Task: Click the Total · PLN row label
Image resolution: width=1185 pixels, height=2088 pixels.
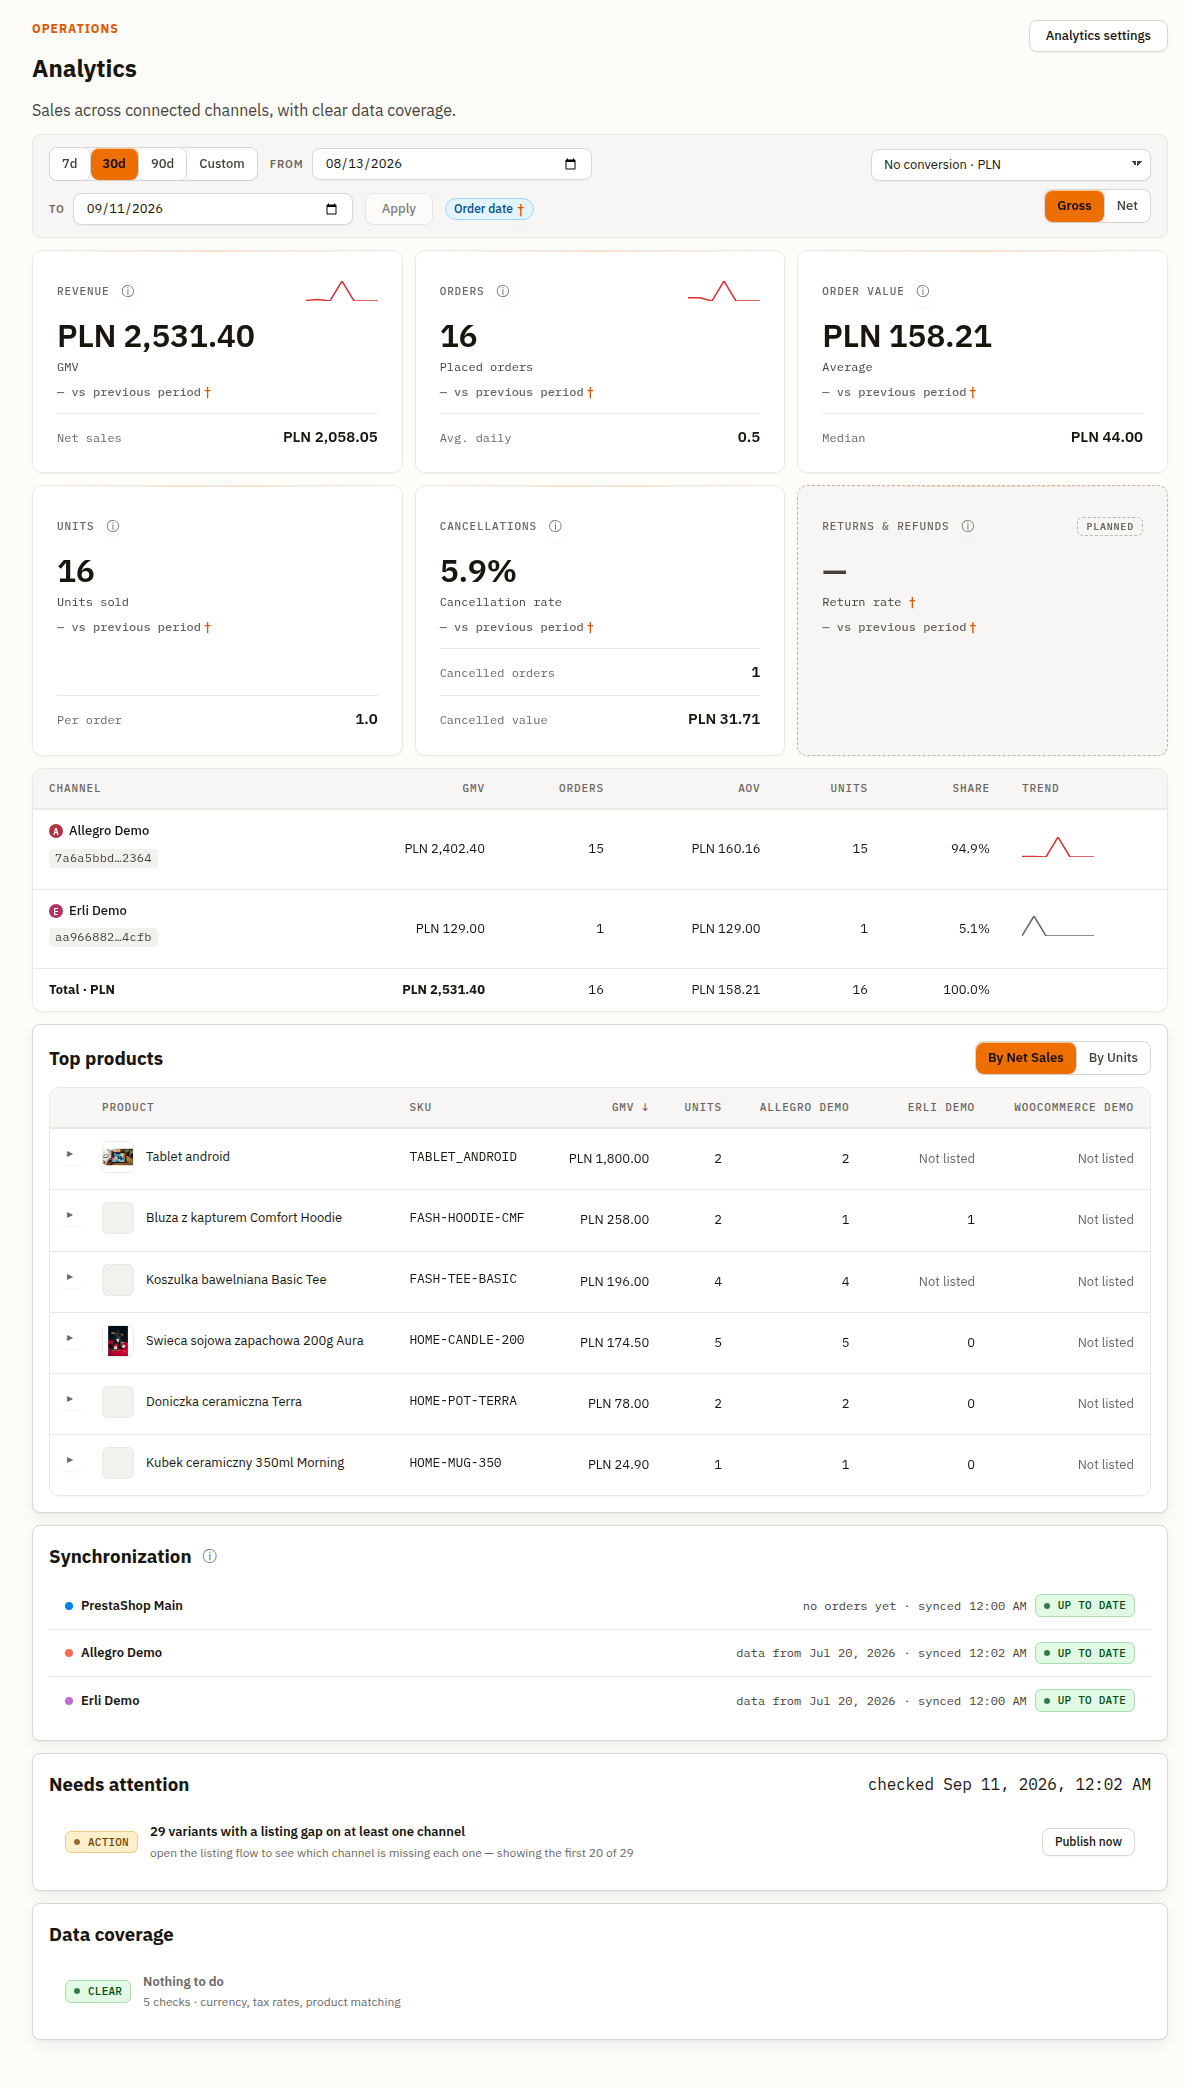Action: (x=82, y=990)
